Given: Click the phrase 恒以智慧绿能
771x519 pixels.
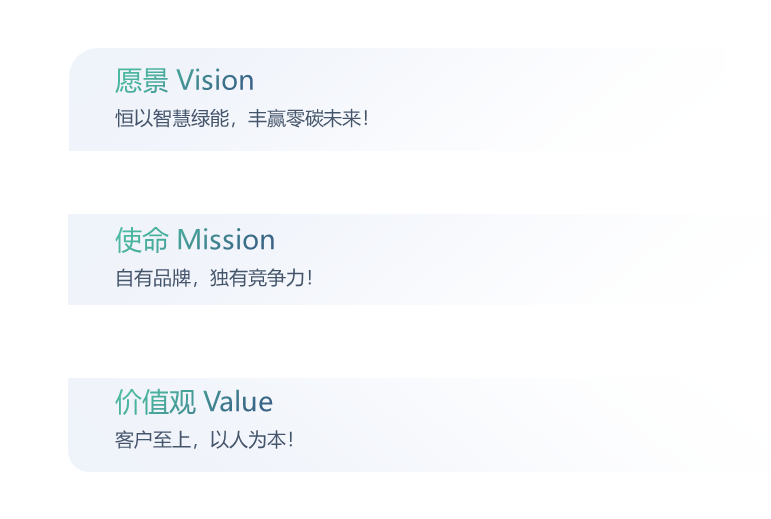Looking at the screenshot, I should (x=172, y=118).
